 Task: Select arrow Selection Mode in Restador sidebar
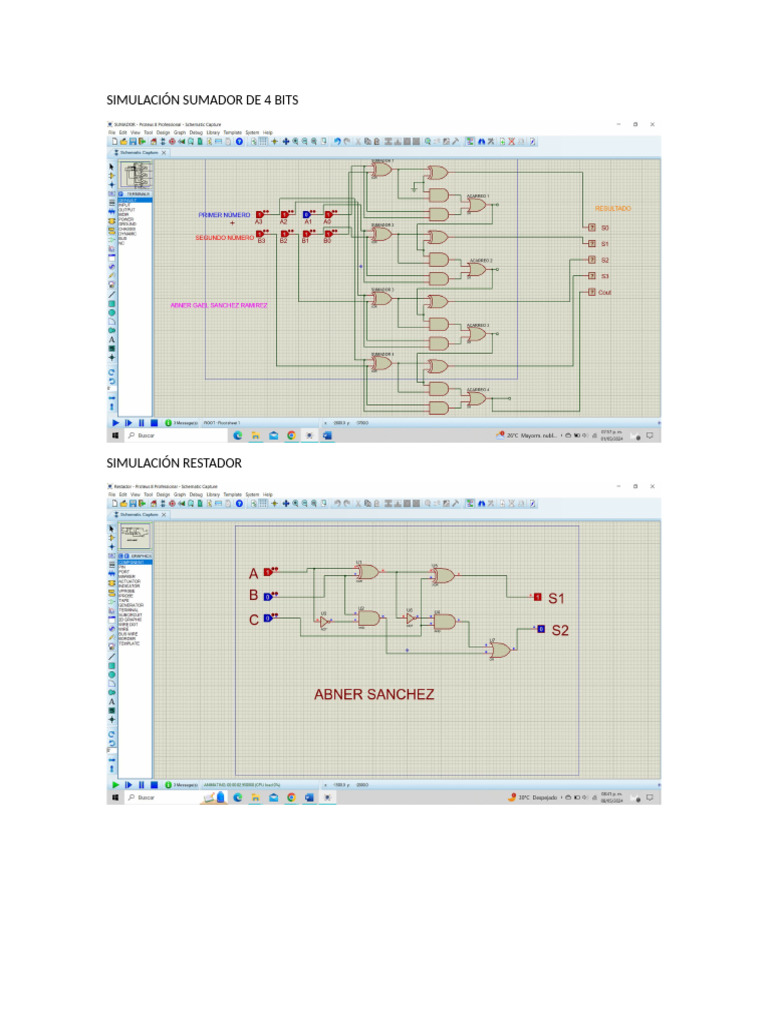[112, 529]
